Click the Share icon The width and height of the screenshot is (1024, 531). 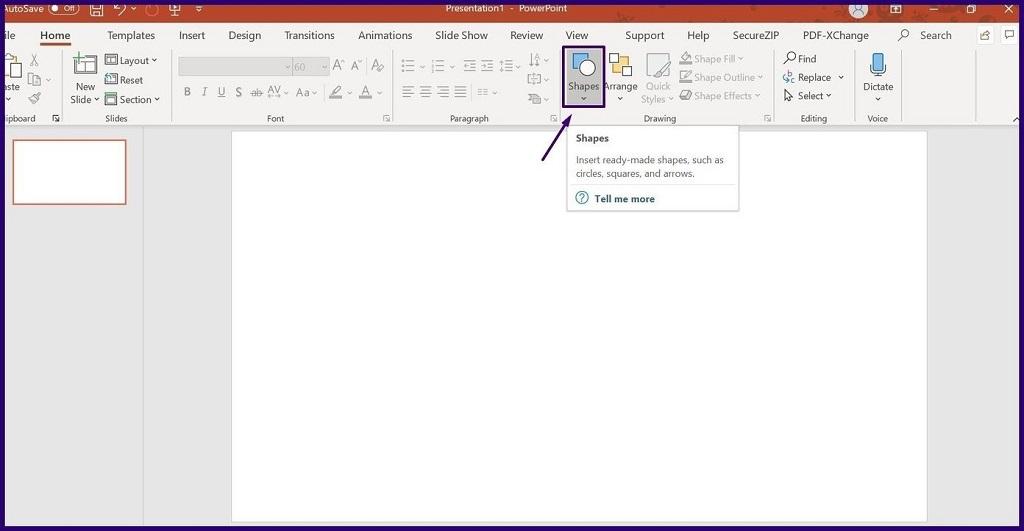tap(985, 35)
